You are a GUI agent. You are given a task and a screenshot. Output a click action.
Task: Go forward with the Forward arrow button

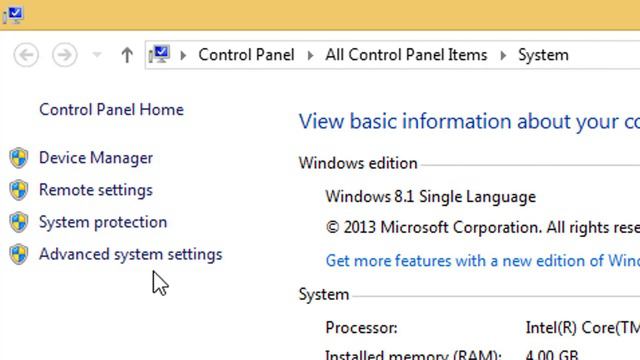[64, 55]
